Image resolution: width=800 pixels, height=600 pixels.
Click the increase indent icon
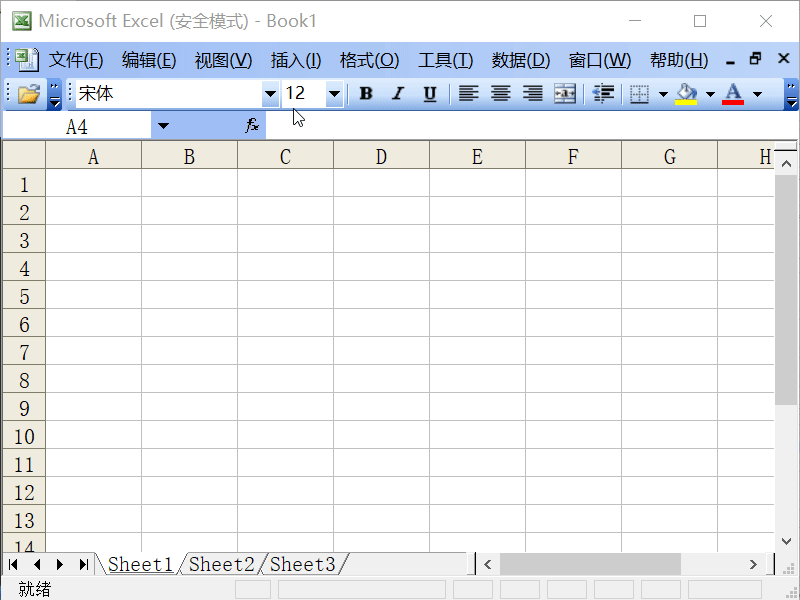pos(602,93)
